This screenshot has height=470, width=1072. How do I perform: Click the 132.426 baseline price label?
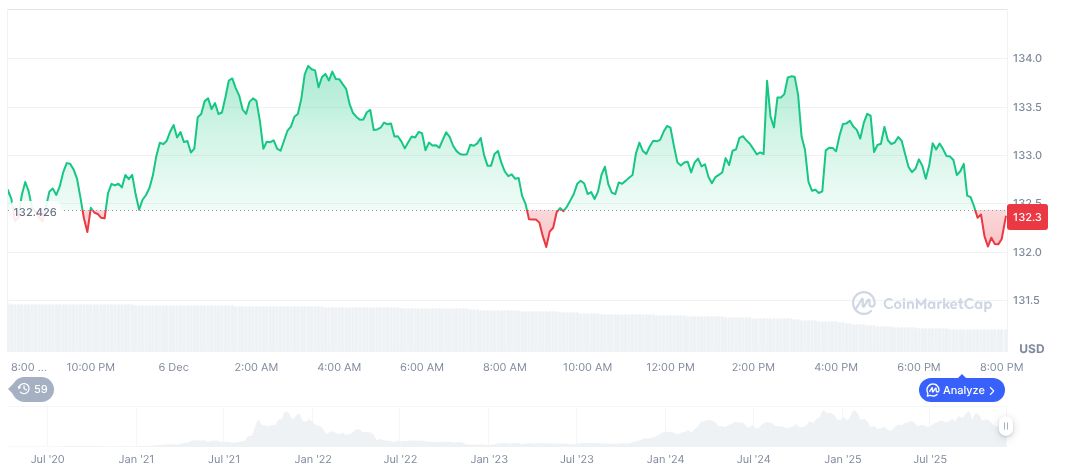click(35, 212)
